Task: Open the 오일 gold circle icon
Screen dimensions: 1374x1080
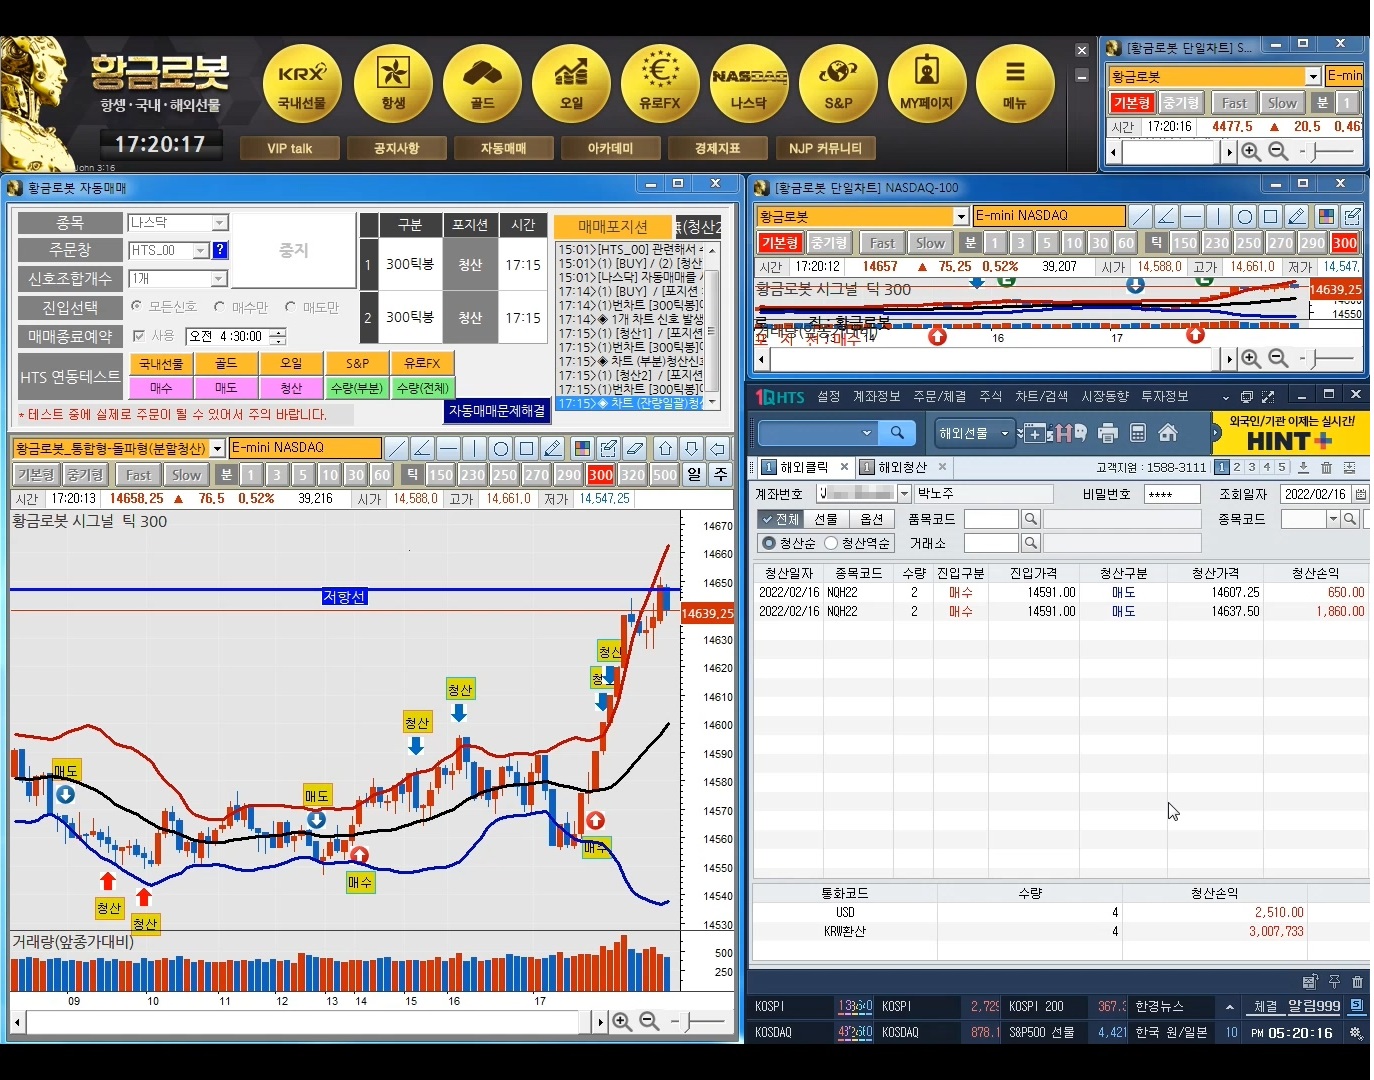Action: pyautogui.click(x=571, y=84)
